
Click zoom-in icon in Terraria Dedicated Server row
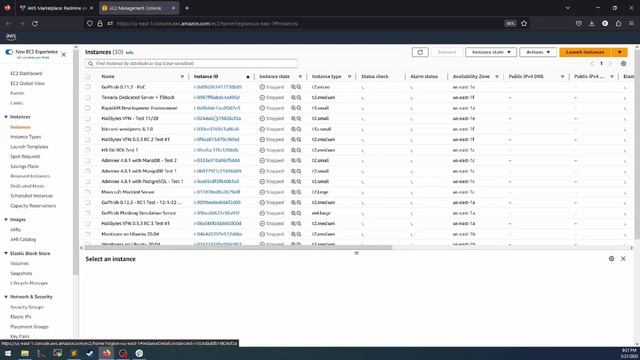[x=293, y=98]
